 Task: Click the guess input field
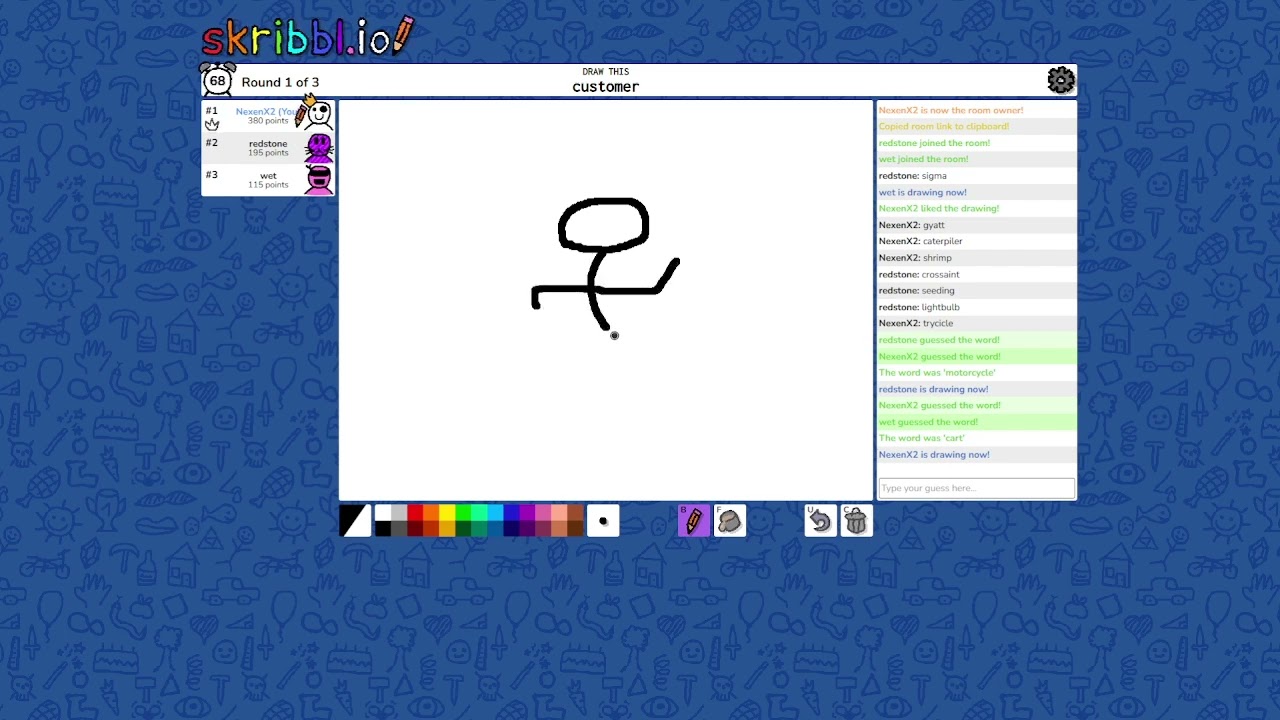976,488
